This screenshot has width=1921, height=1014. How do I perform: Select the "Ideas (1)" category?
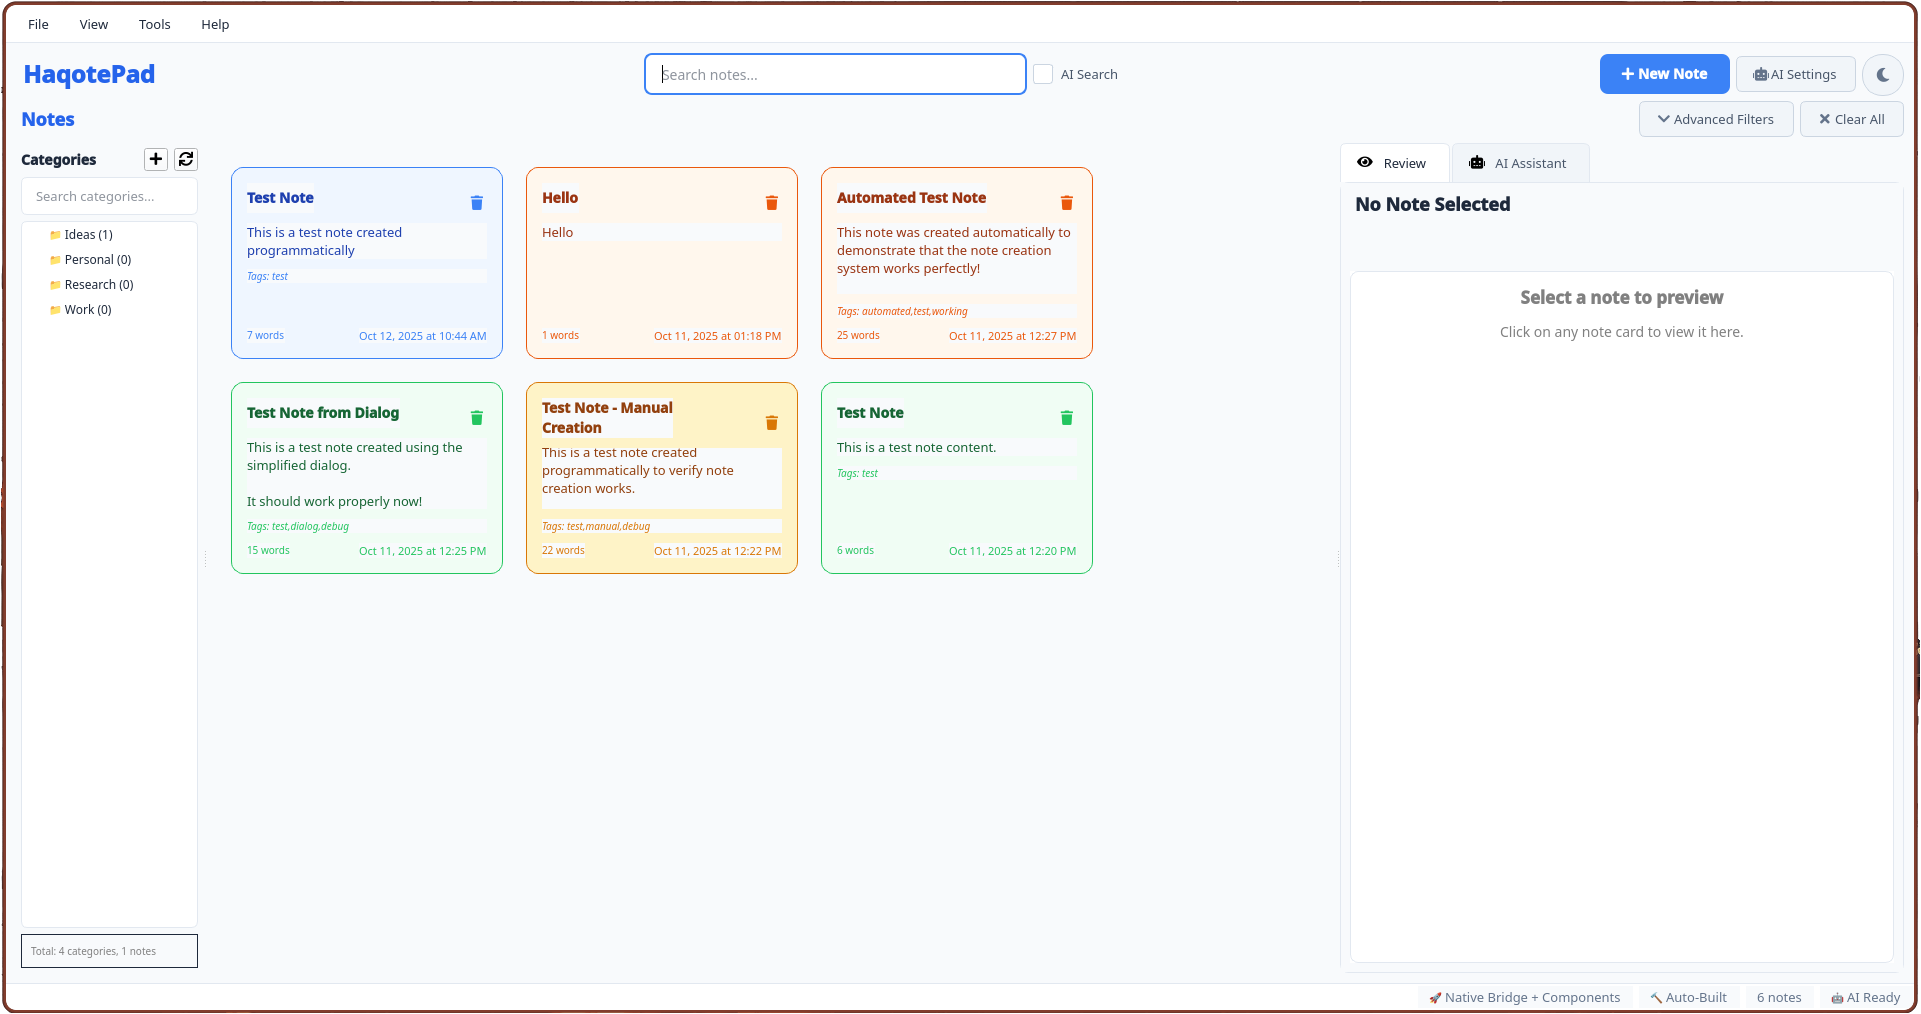[89, 234]
